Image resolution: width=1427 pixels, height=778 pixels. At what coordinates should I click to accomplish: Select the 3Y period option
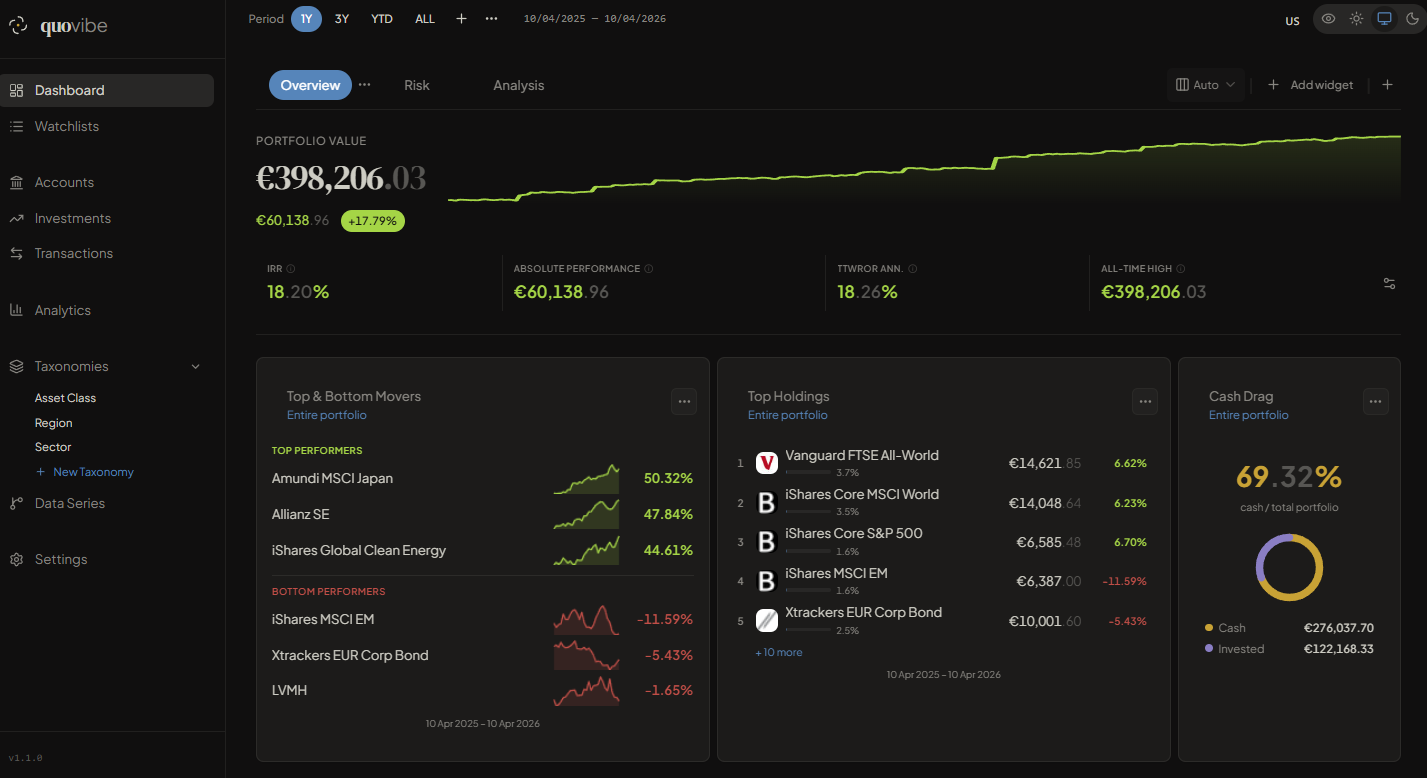tap(342, 19)
